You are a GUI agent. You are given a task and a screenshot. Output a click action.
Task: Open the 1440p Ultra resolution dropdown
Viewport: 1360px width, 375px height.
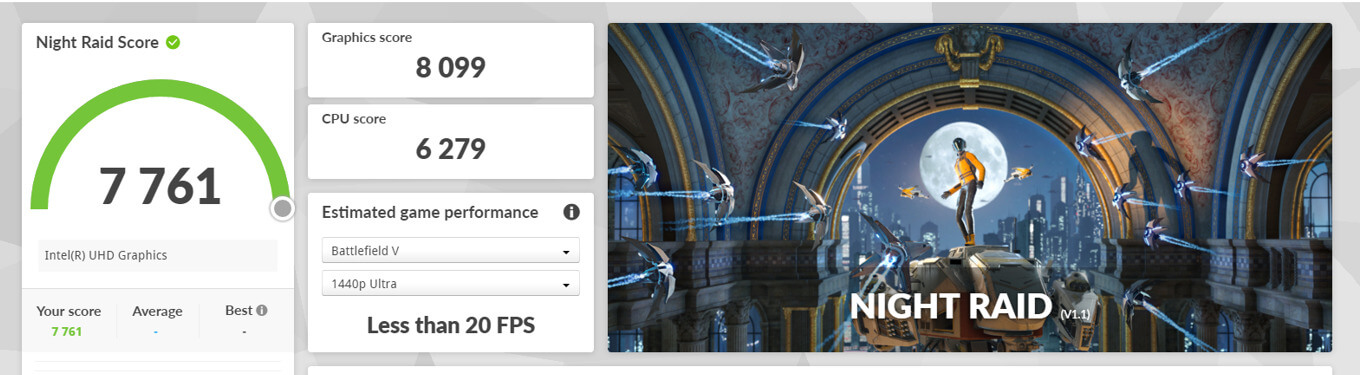click(451, 284)
